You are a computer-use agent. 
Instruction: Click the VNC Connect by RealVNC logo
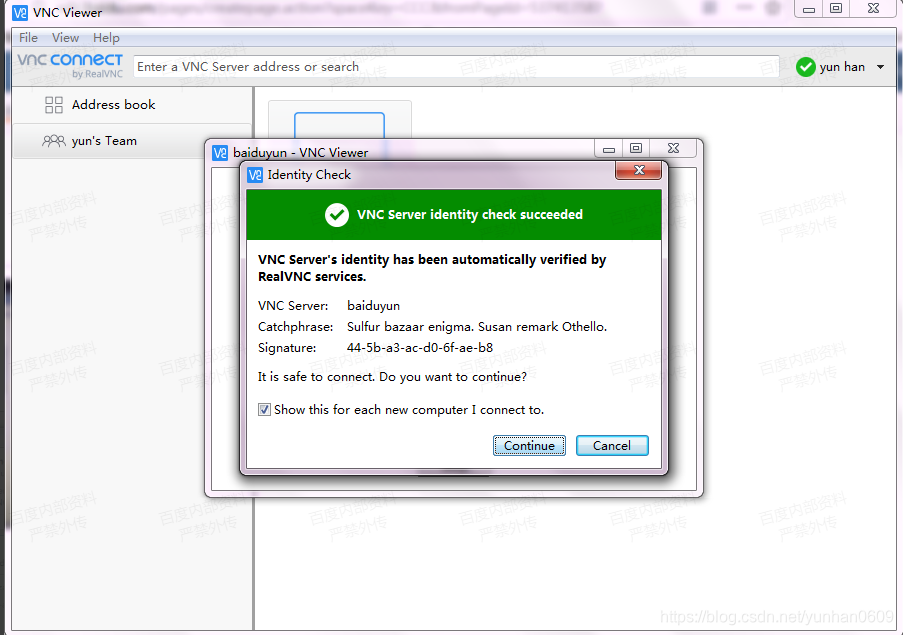(70, 66)
